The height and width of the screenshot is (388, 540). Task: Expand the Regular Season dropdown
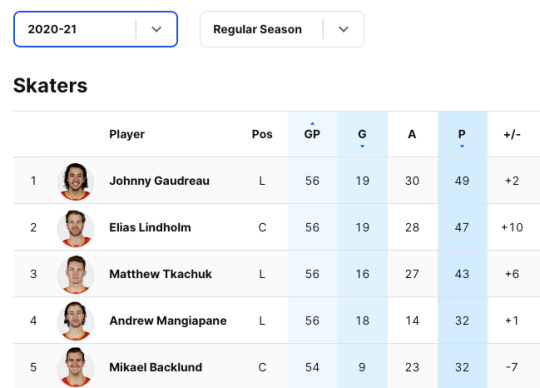pos(282,29)
